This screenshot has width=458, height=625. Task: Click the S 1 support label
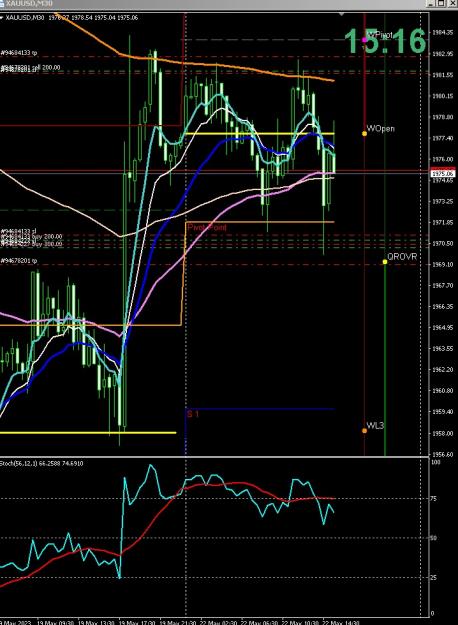pyautogui.click(x=193, y=414)
